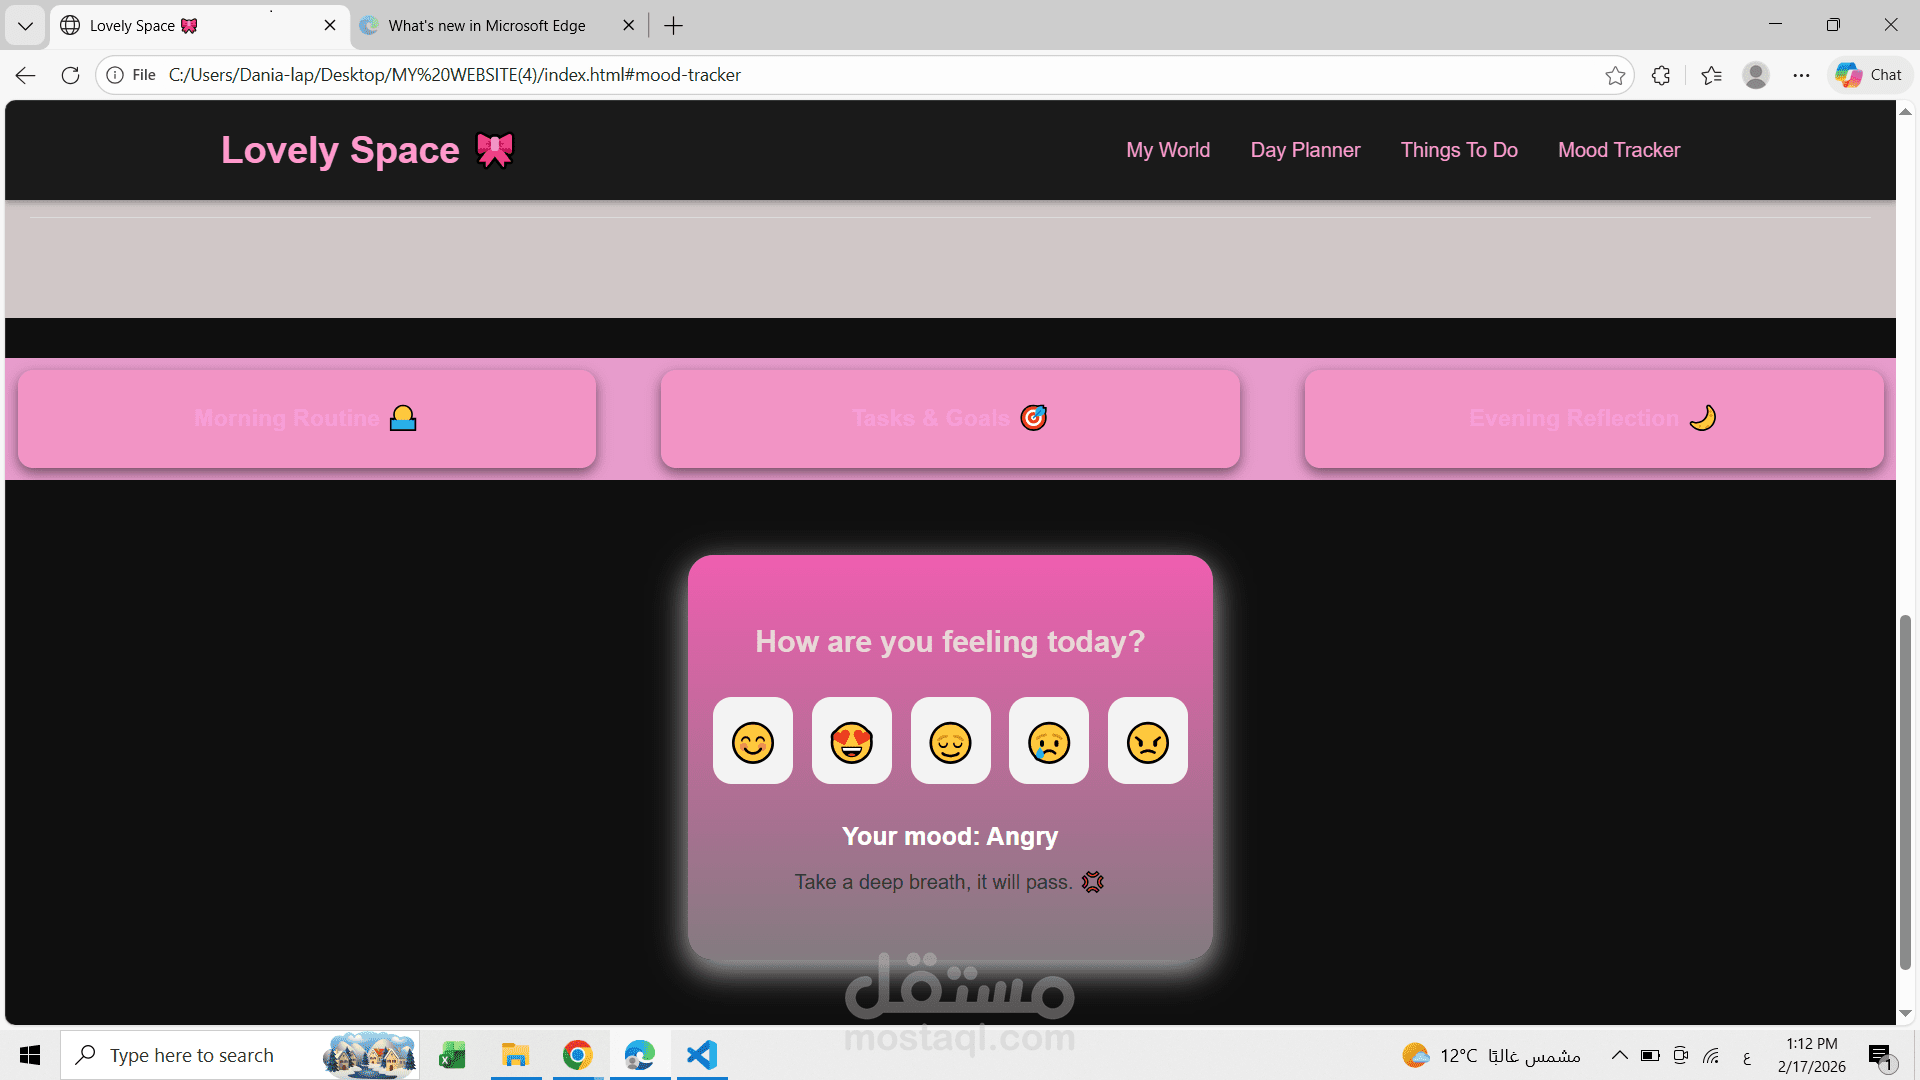This screenshot has height=1080, width=1920.
Task: Open the Evening Reflection card
Action: tap(1594, 419)
